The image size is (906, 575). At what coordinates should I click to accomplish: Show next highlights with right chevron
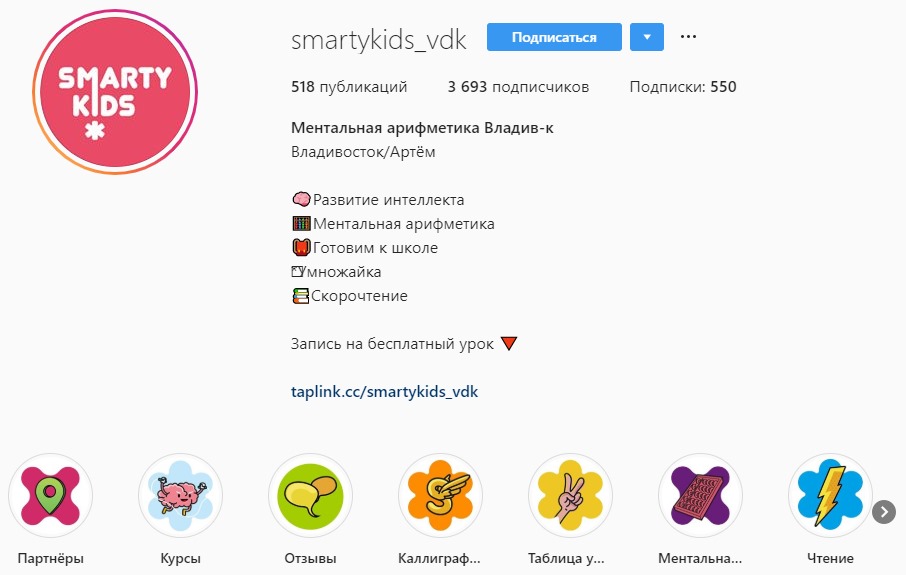pyautogui.click(x=883, y=511)
